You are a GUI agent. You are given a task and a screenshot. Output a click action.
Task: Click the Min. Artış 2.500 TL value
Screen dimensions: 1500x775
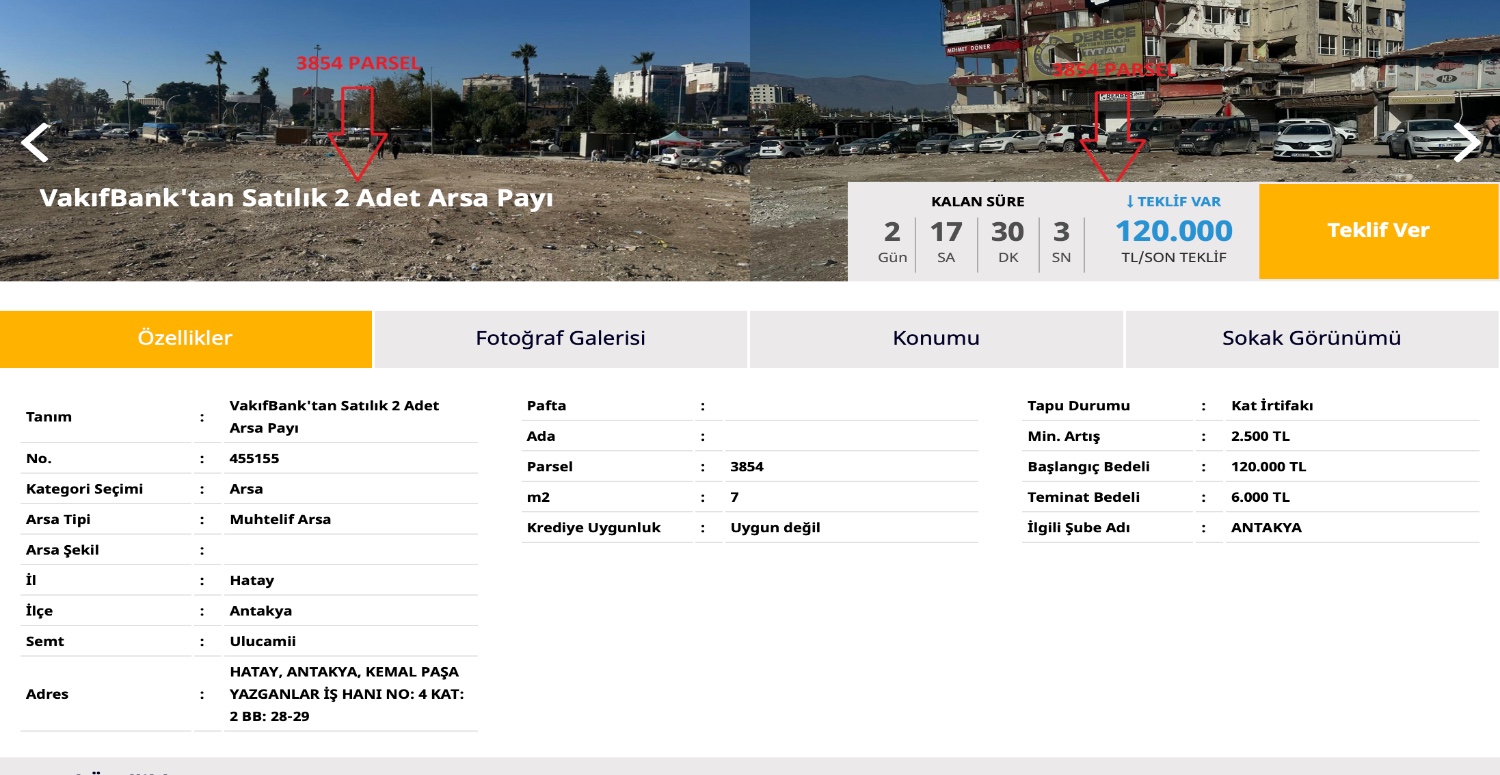[x=1260, y=436]
